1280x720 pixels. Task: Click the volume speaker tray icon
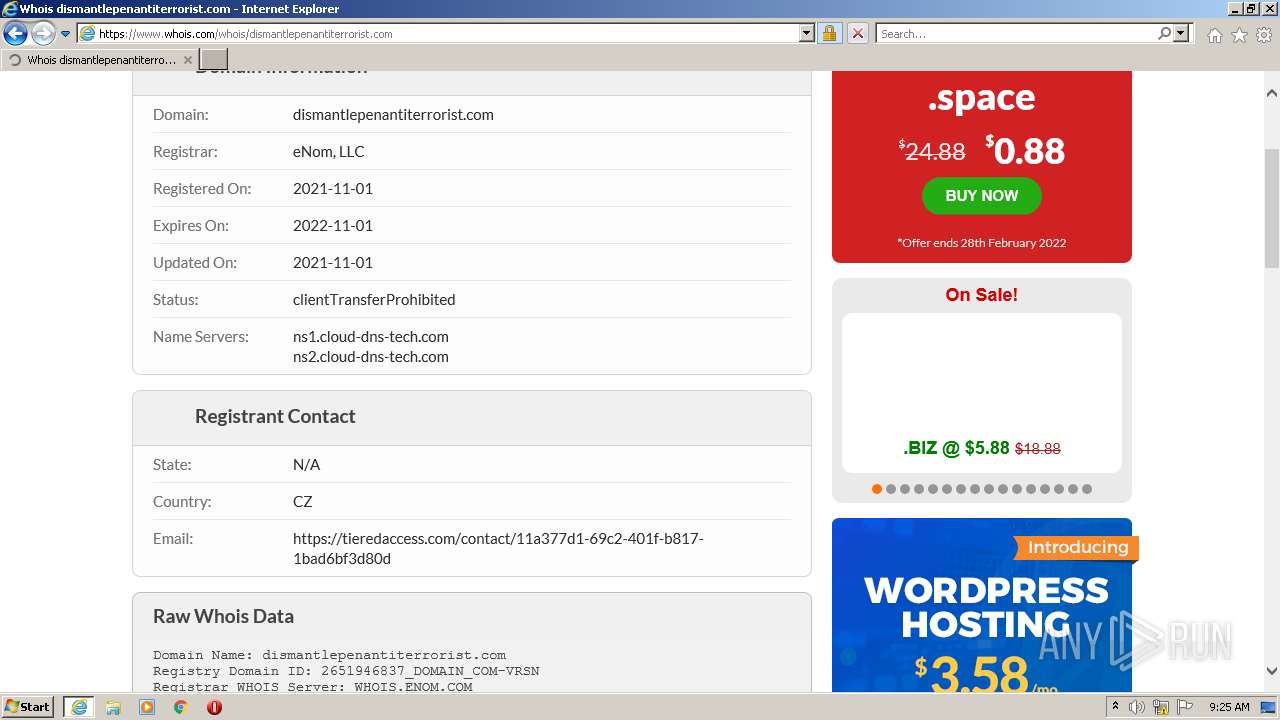1137,707
